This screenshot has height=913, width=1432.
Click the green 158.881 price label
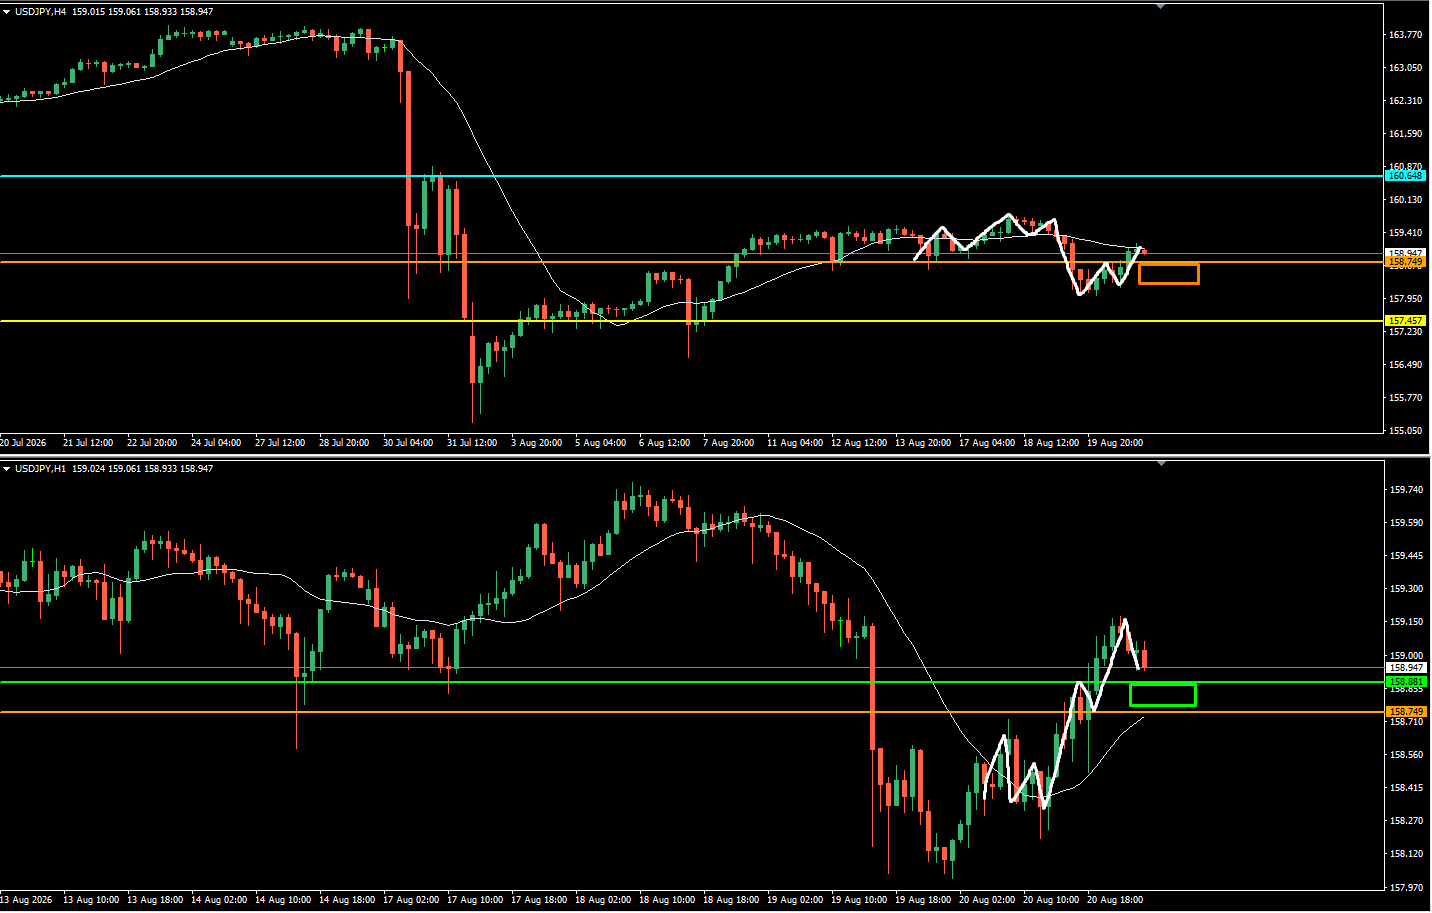coord(1405,682)
